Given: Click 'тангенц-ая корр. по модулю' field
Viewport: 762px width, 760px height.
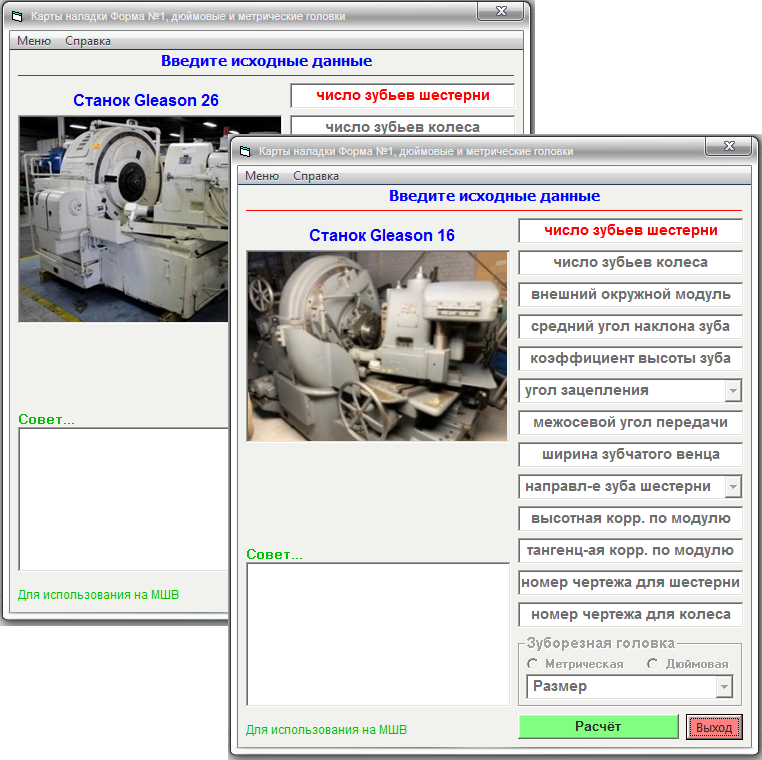Looking at the screenshot, I should [630, 551].
